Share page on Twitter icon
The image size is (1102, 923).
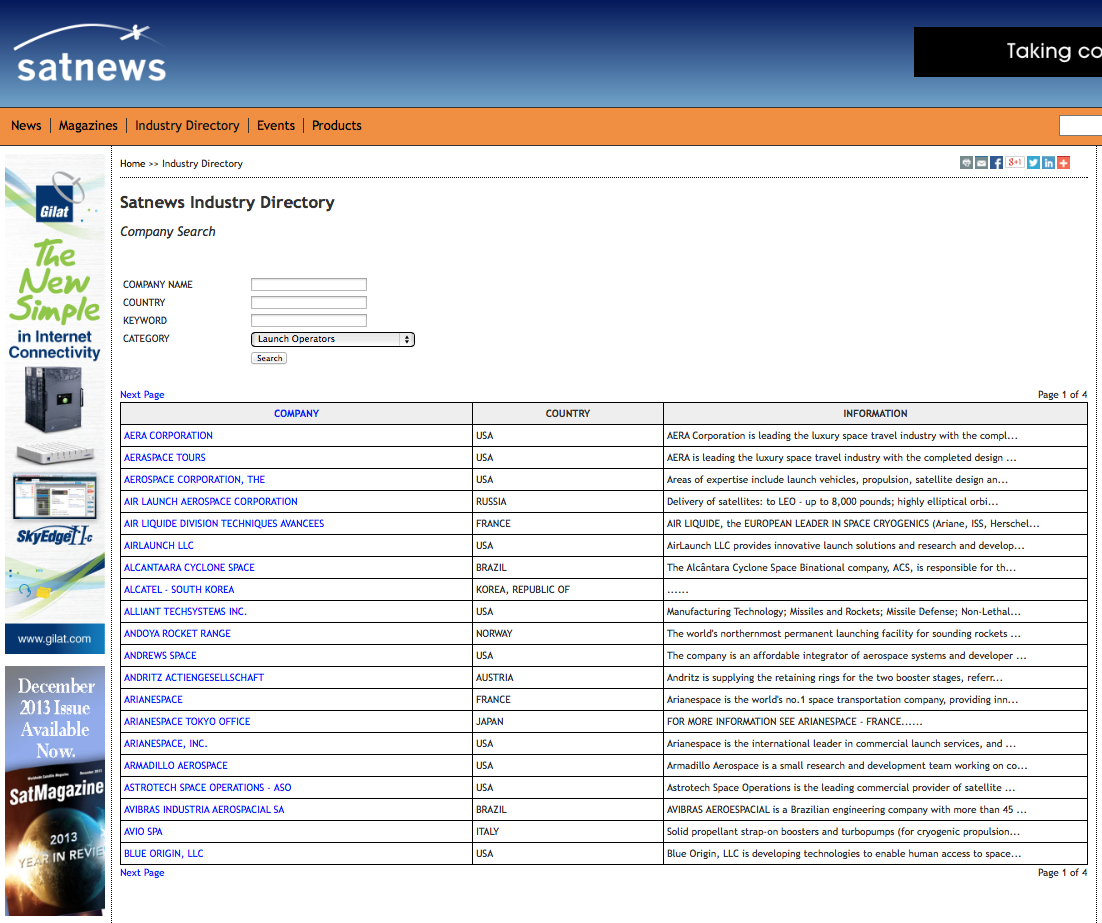click(1033, 162)
